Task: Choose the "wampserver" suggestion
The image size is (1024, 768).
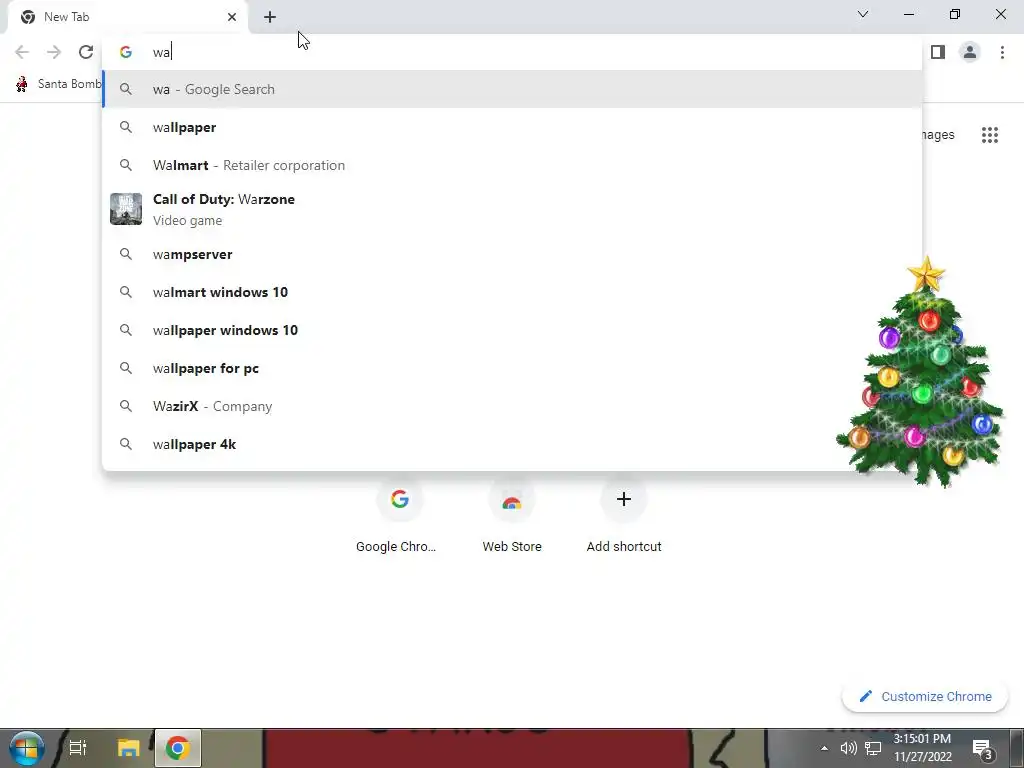Action: coord(512,254)
